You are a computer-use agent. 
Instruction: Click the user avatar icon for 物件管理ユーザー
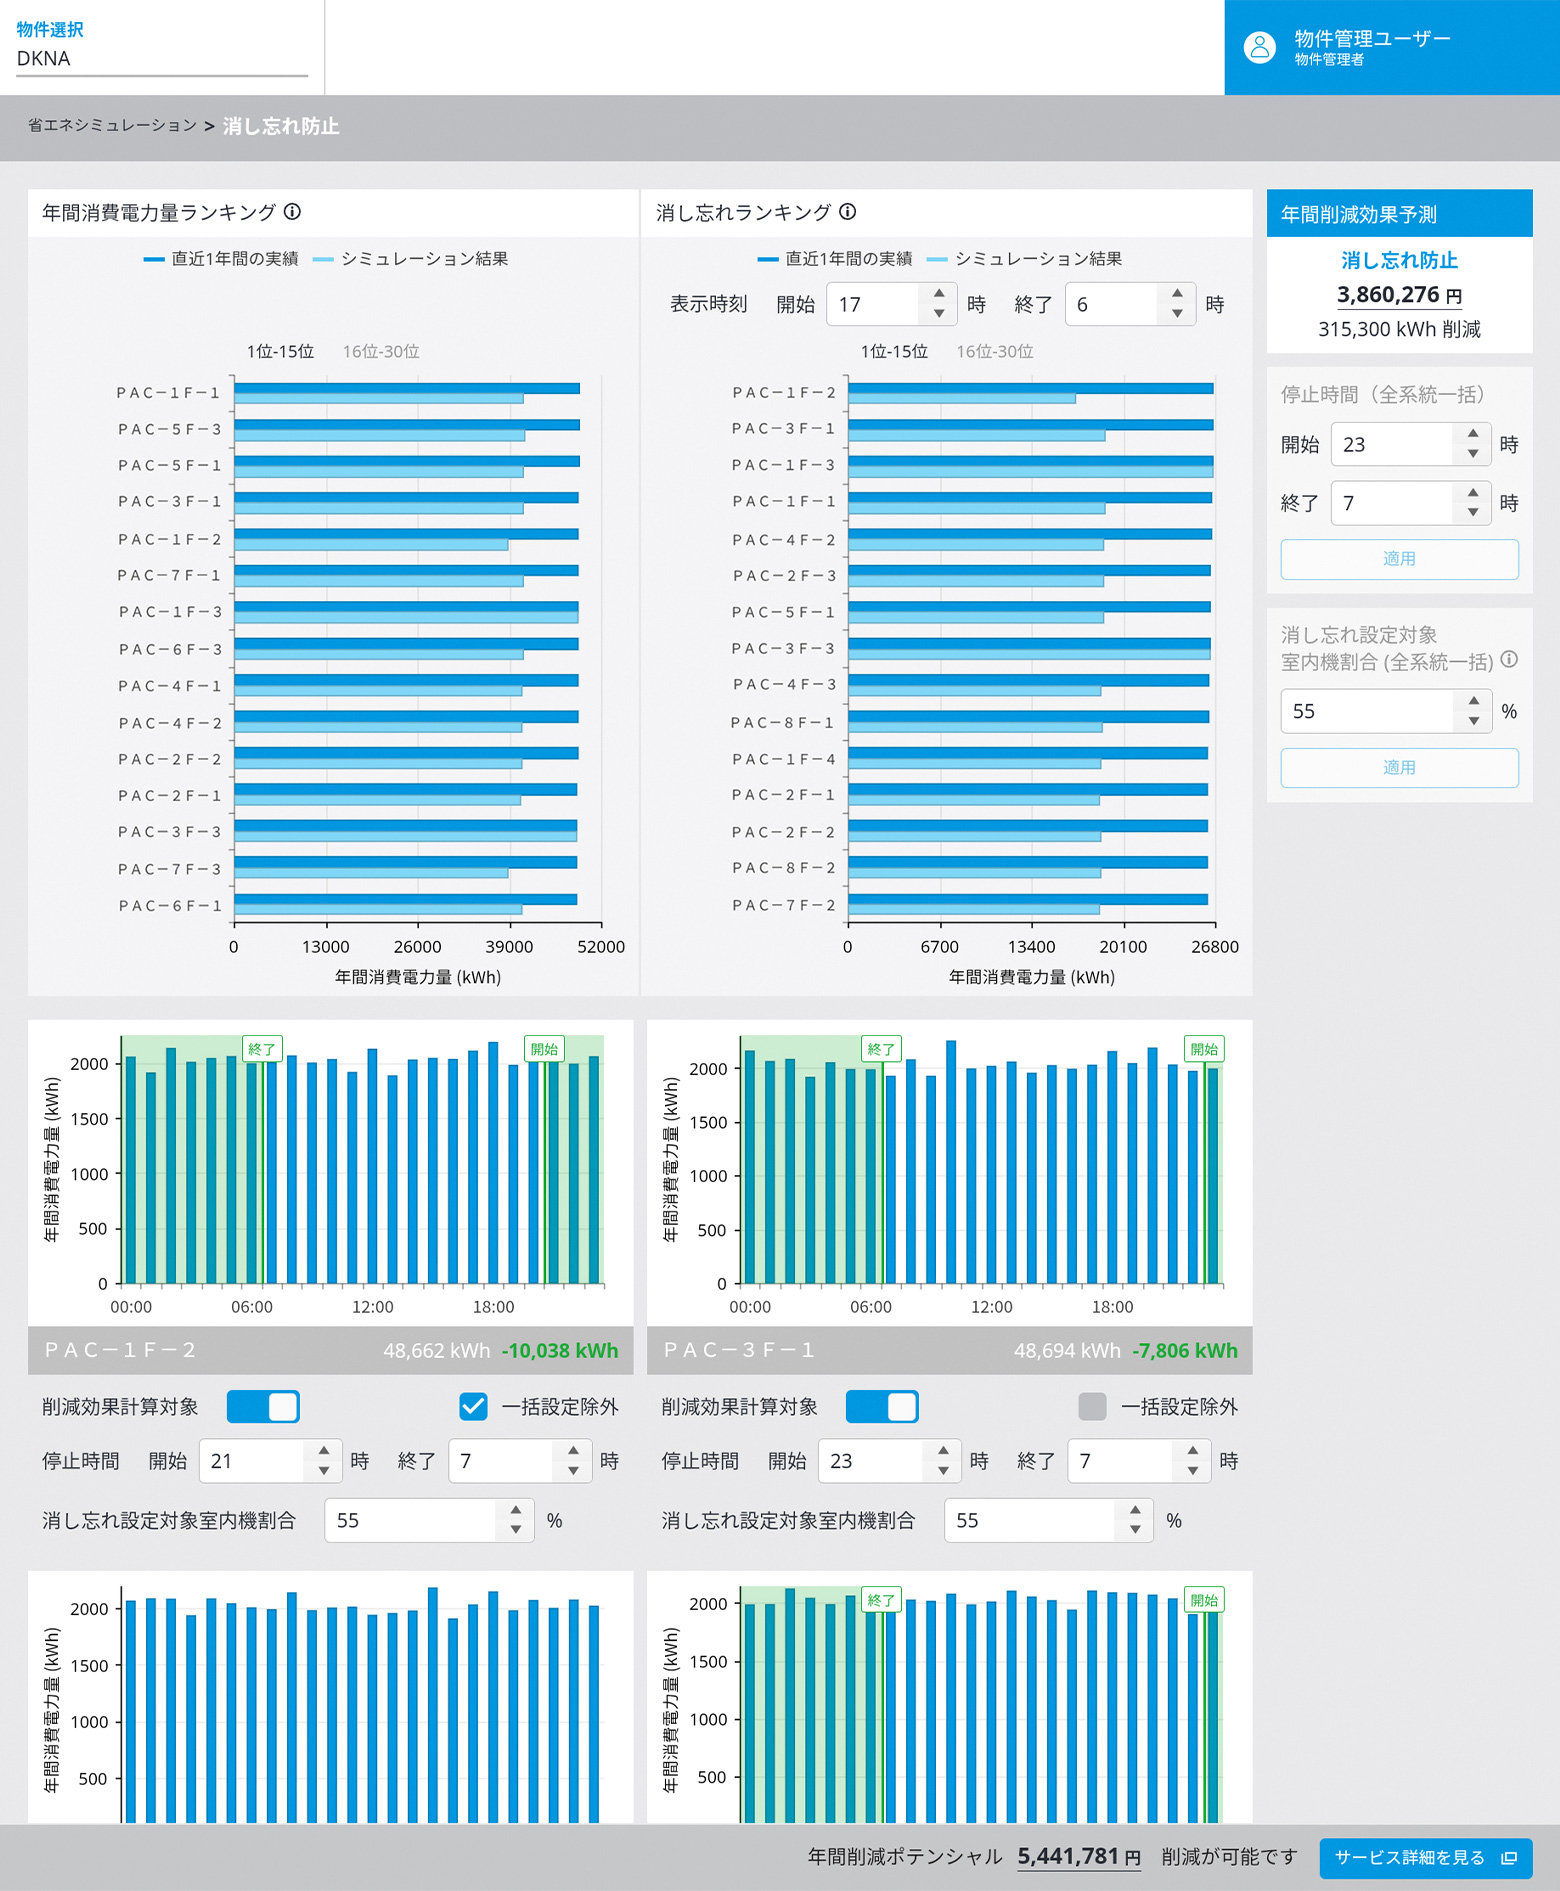click(x=1259, y=47)
